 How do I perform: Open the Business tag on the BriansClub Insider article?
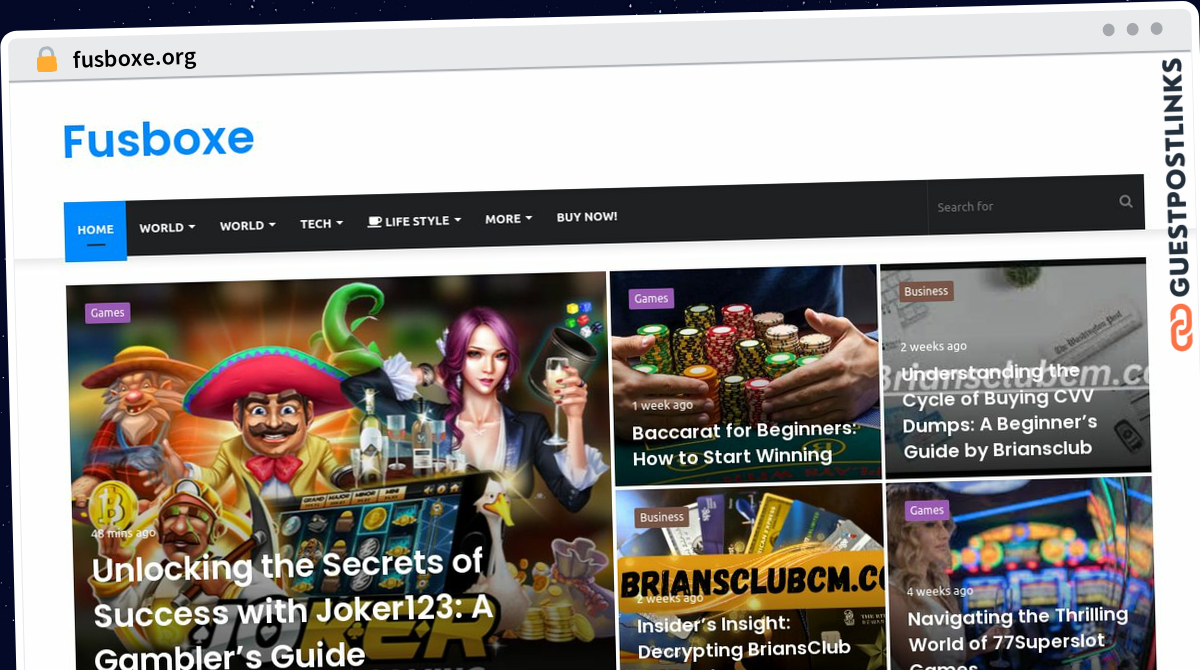click(662, 518)
